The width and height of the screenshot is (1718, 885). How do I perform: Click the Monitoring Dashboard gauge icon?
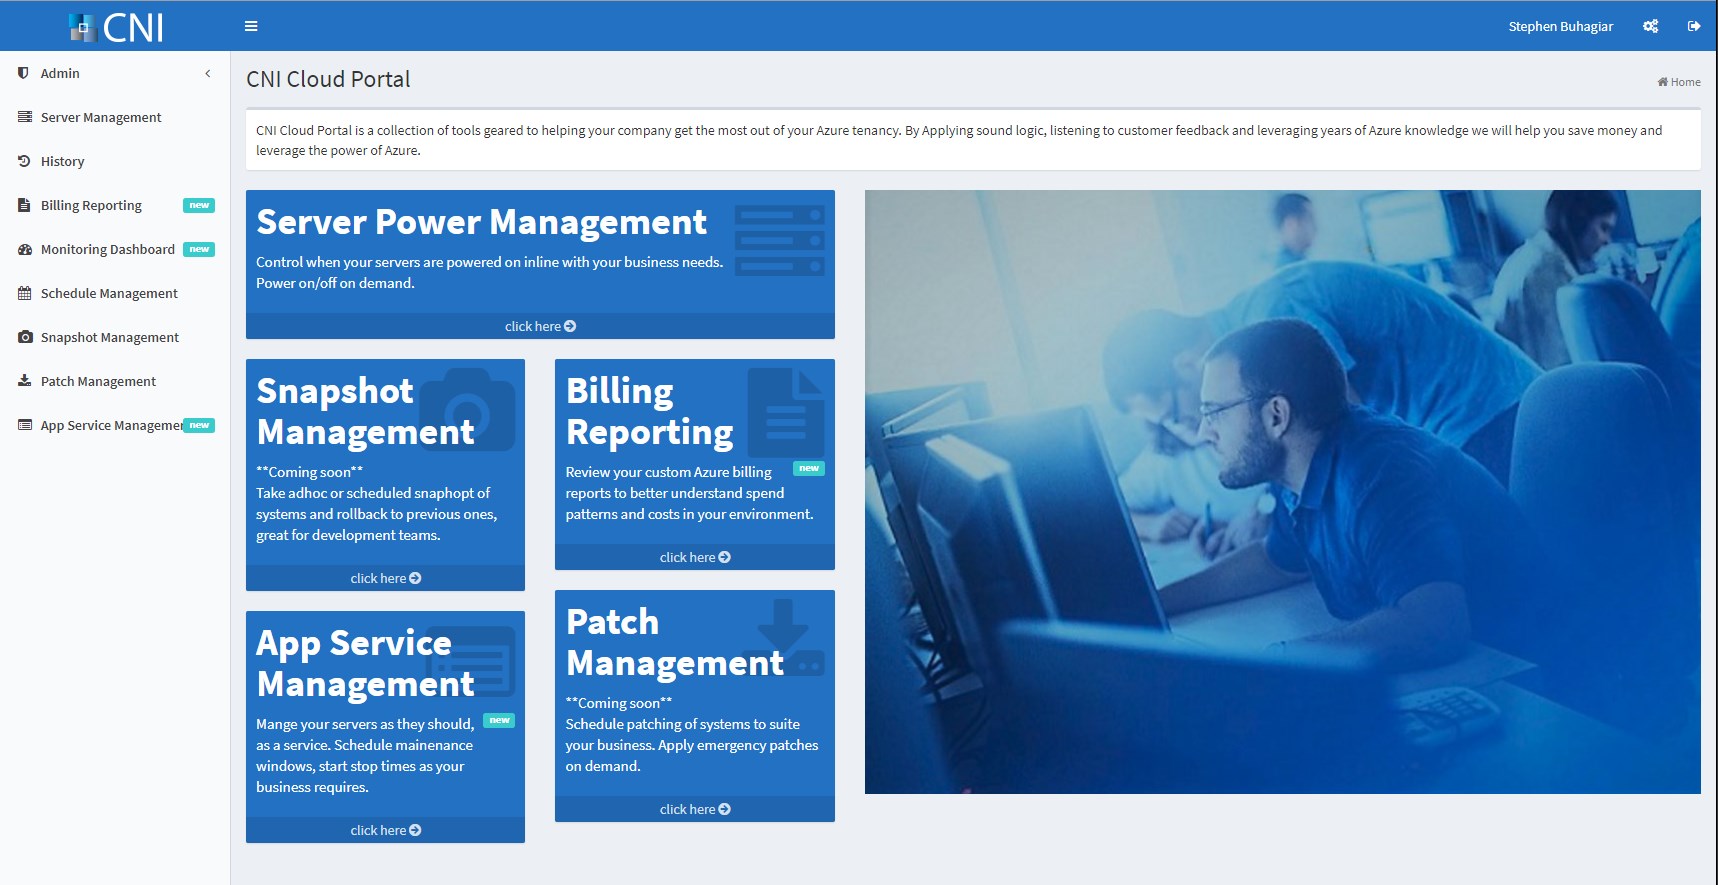[x=25, y=249]
